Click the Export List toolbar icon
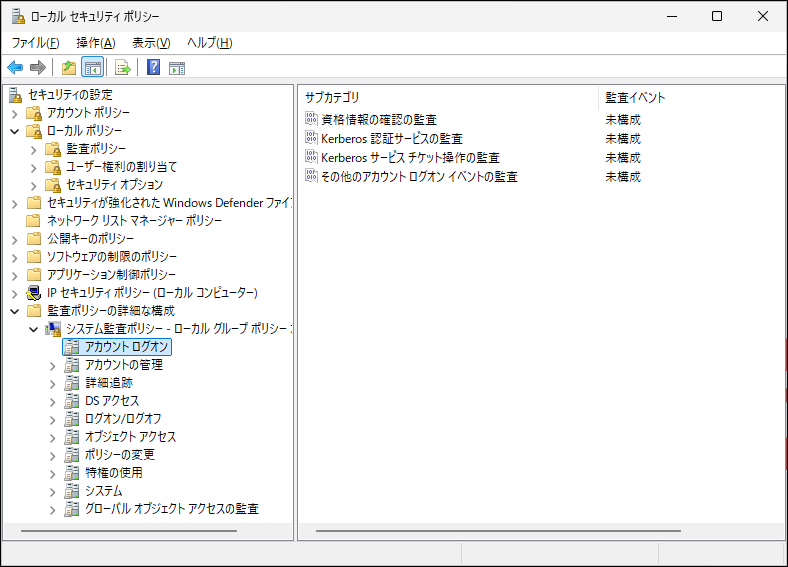This screenshot has height=567, width=788. 123,67
